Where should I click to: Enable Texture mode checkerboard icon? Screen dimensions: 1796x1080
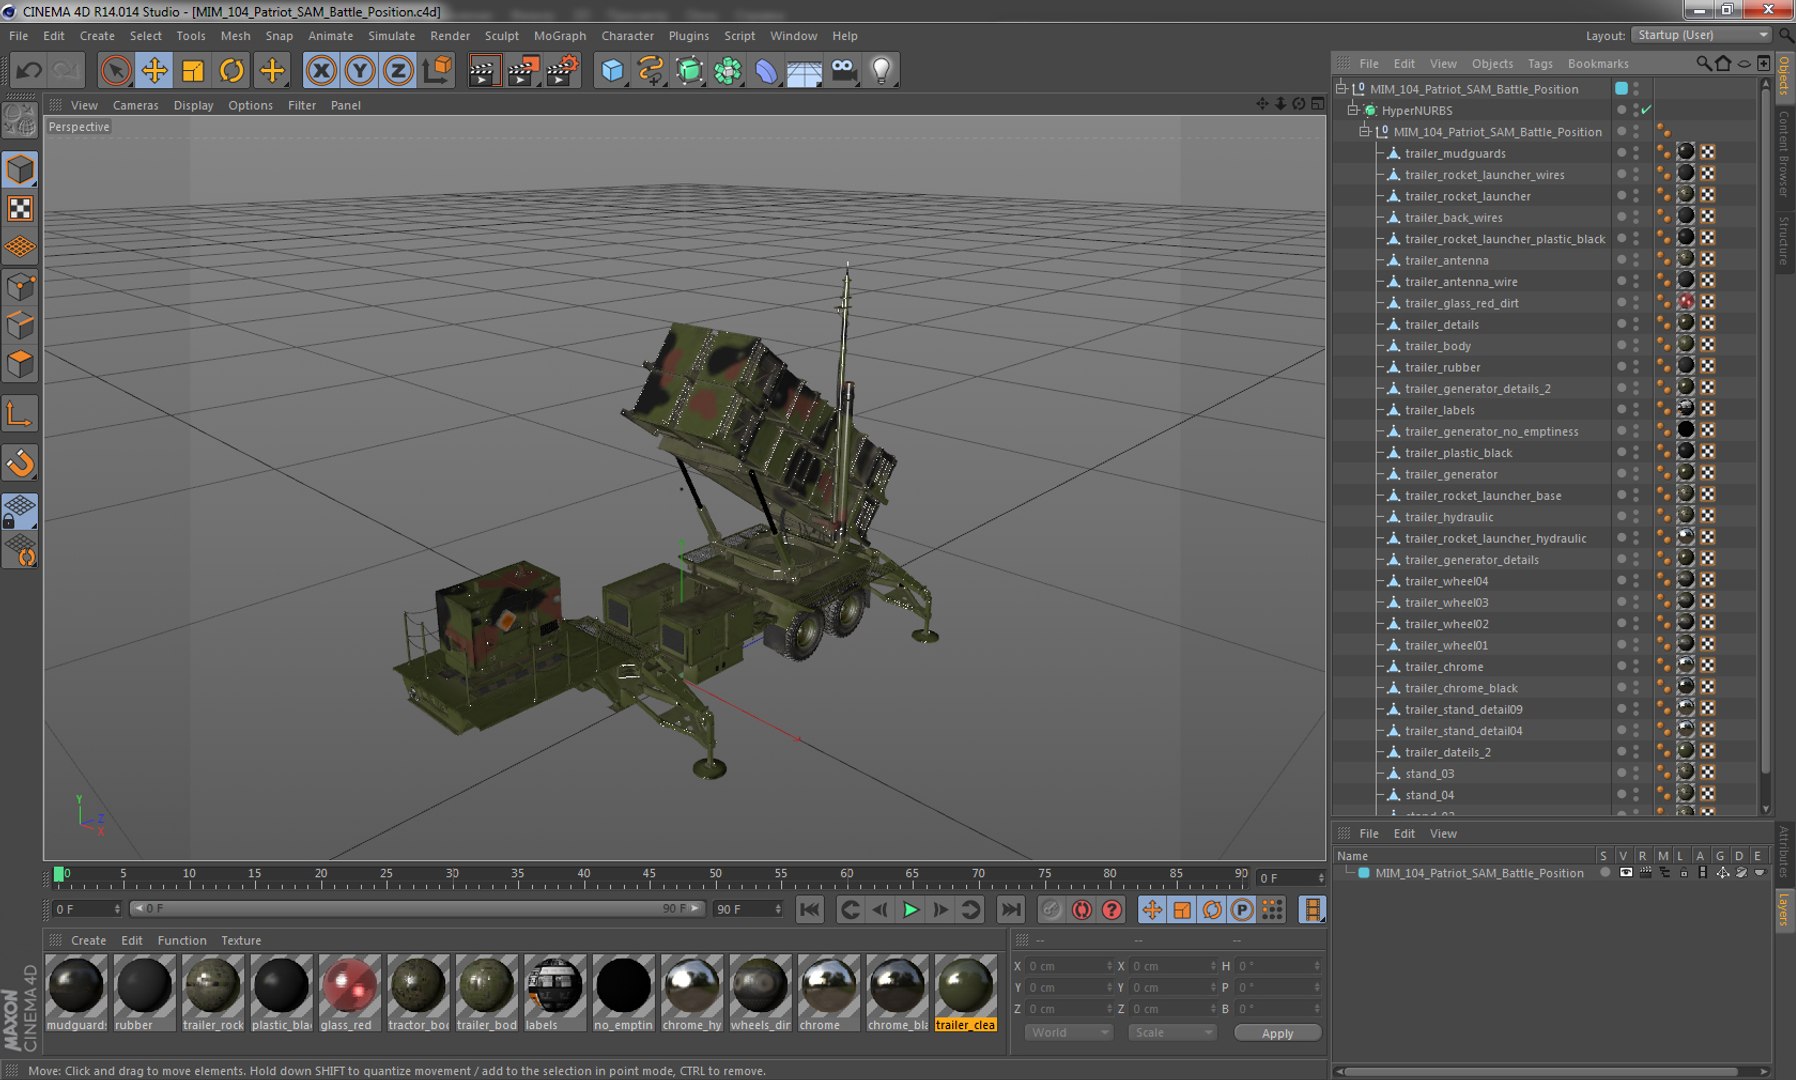(x=20, y=208)
